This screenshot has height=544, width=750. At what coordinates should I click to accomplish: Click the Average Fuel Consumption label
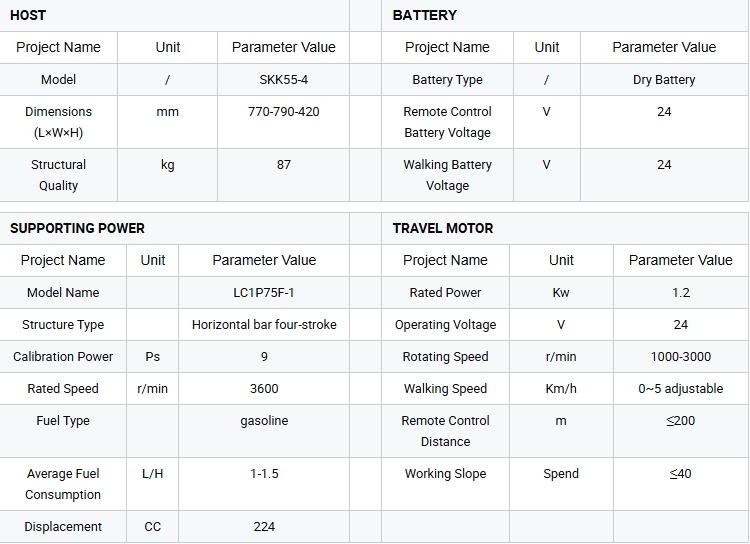point(63,484)
